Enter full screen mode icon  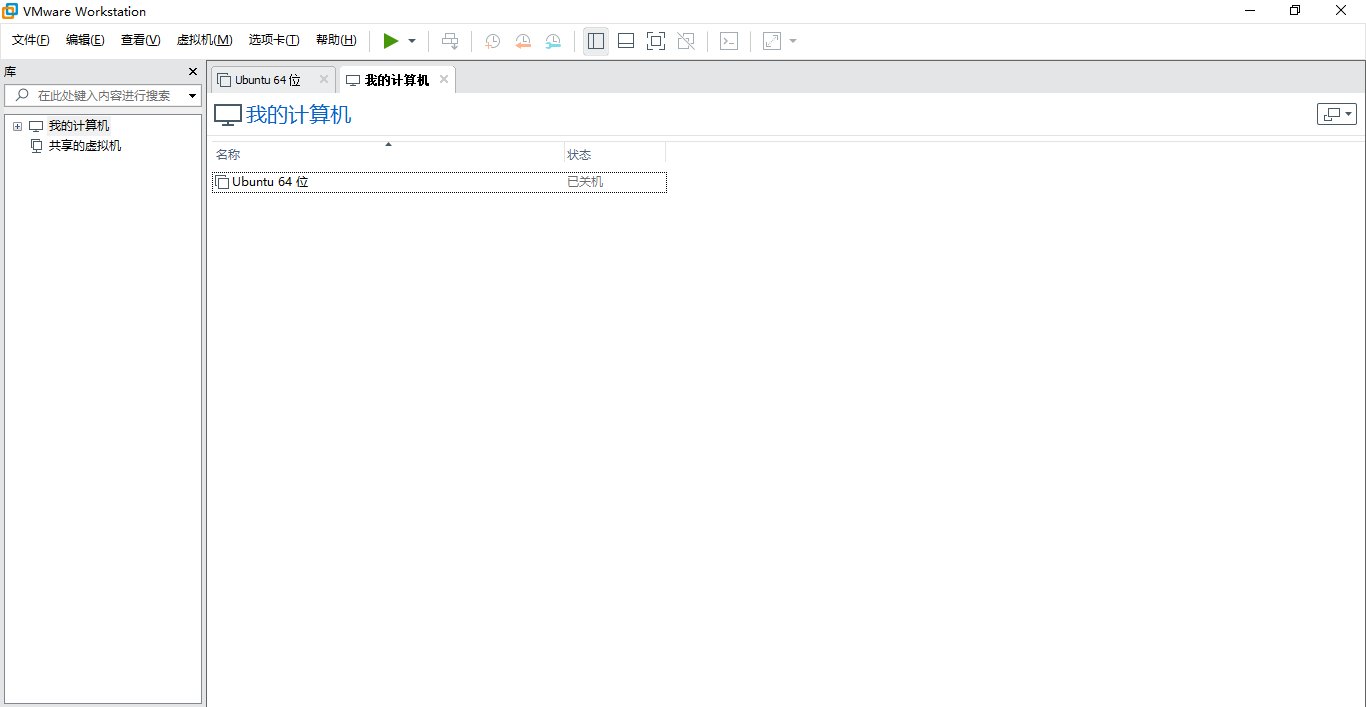[656, 41]
